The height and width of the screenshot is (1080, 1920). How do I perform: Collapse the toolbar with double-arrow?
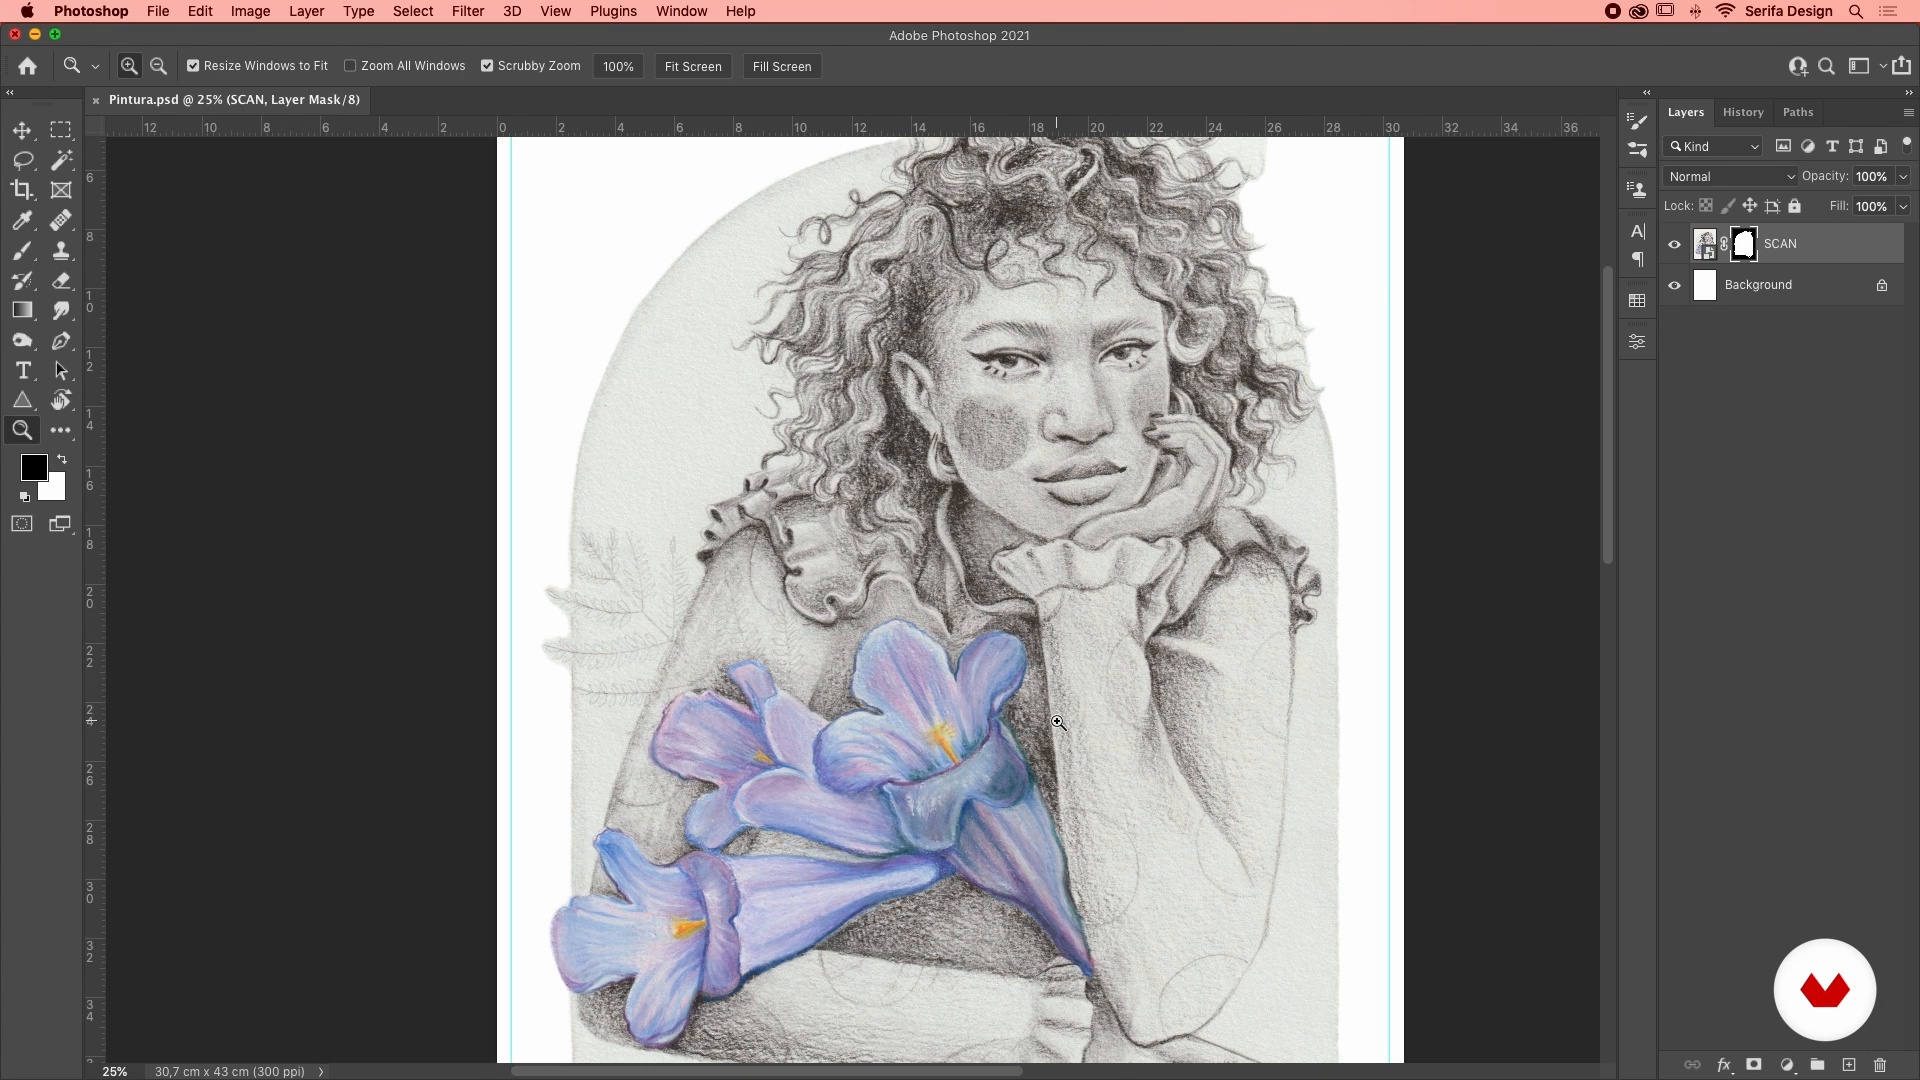coord(10,92)
